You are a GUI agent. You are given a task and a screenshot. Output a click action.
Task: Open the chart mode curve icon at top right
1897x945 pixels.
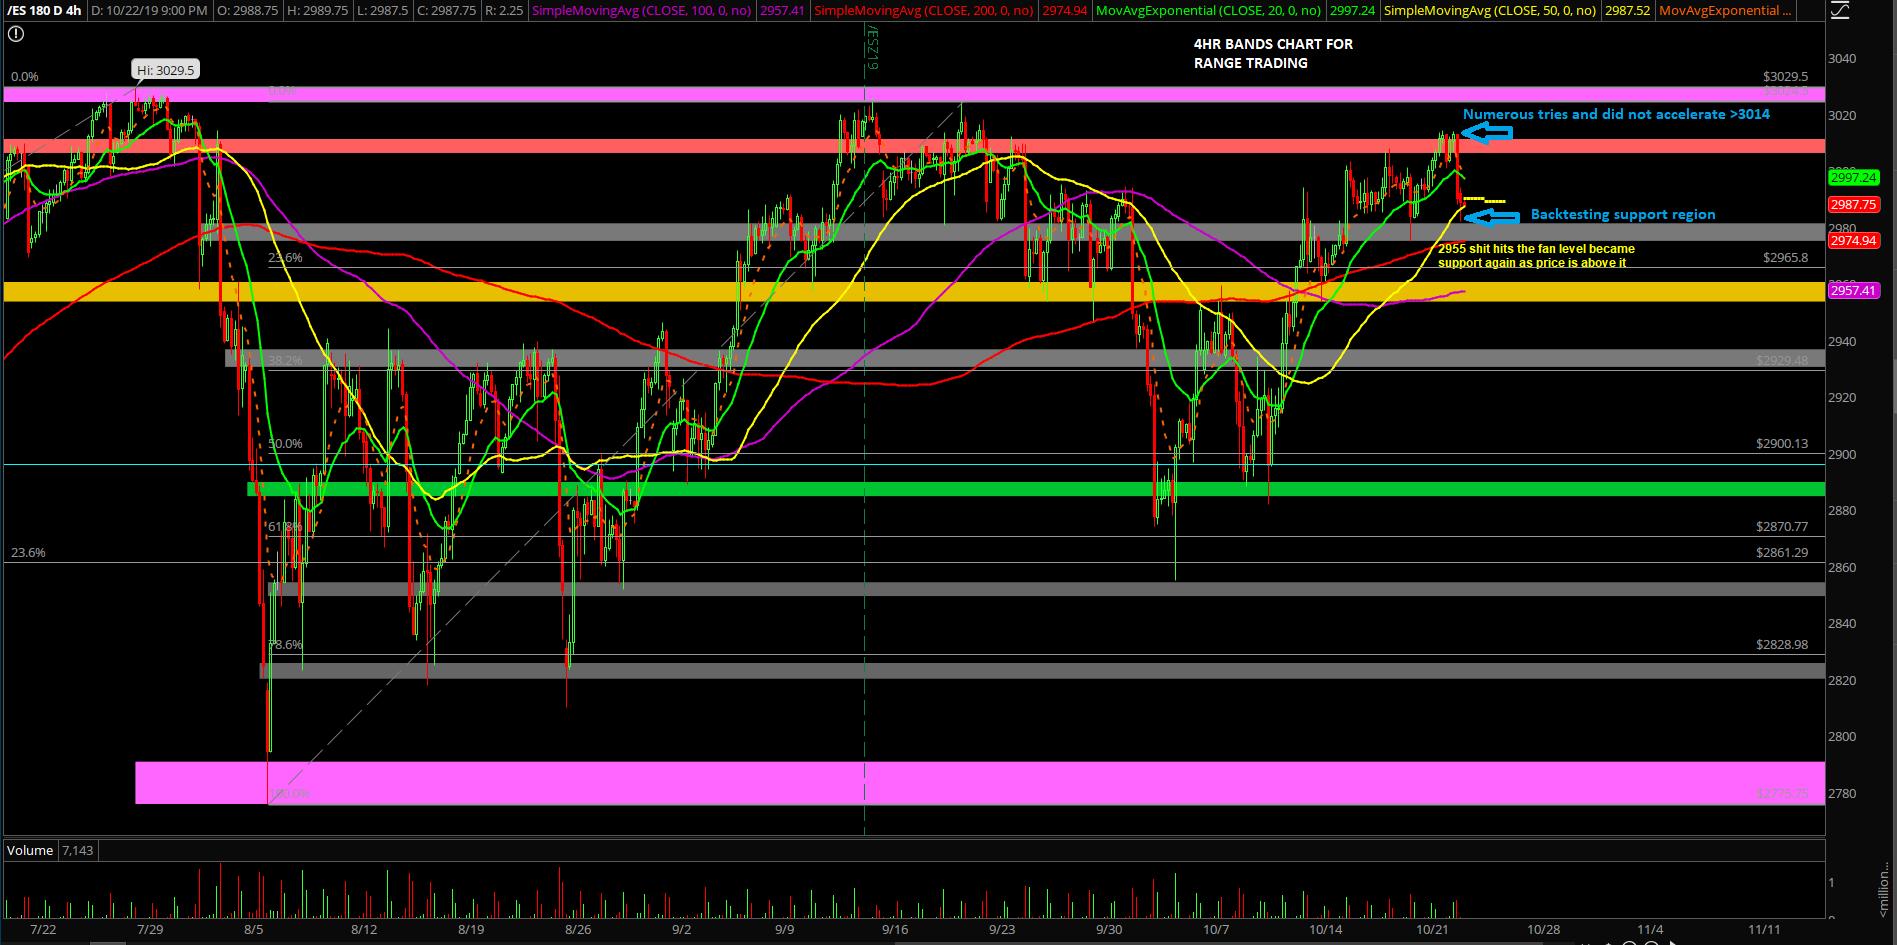1841,11
